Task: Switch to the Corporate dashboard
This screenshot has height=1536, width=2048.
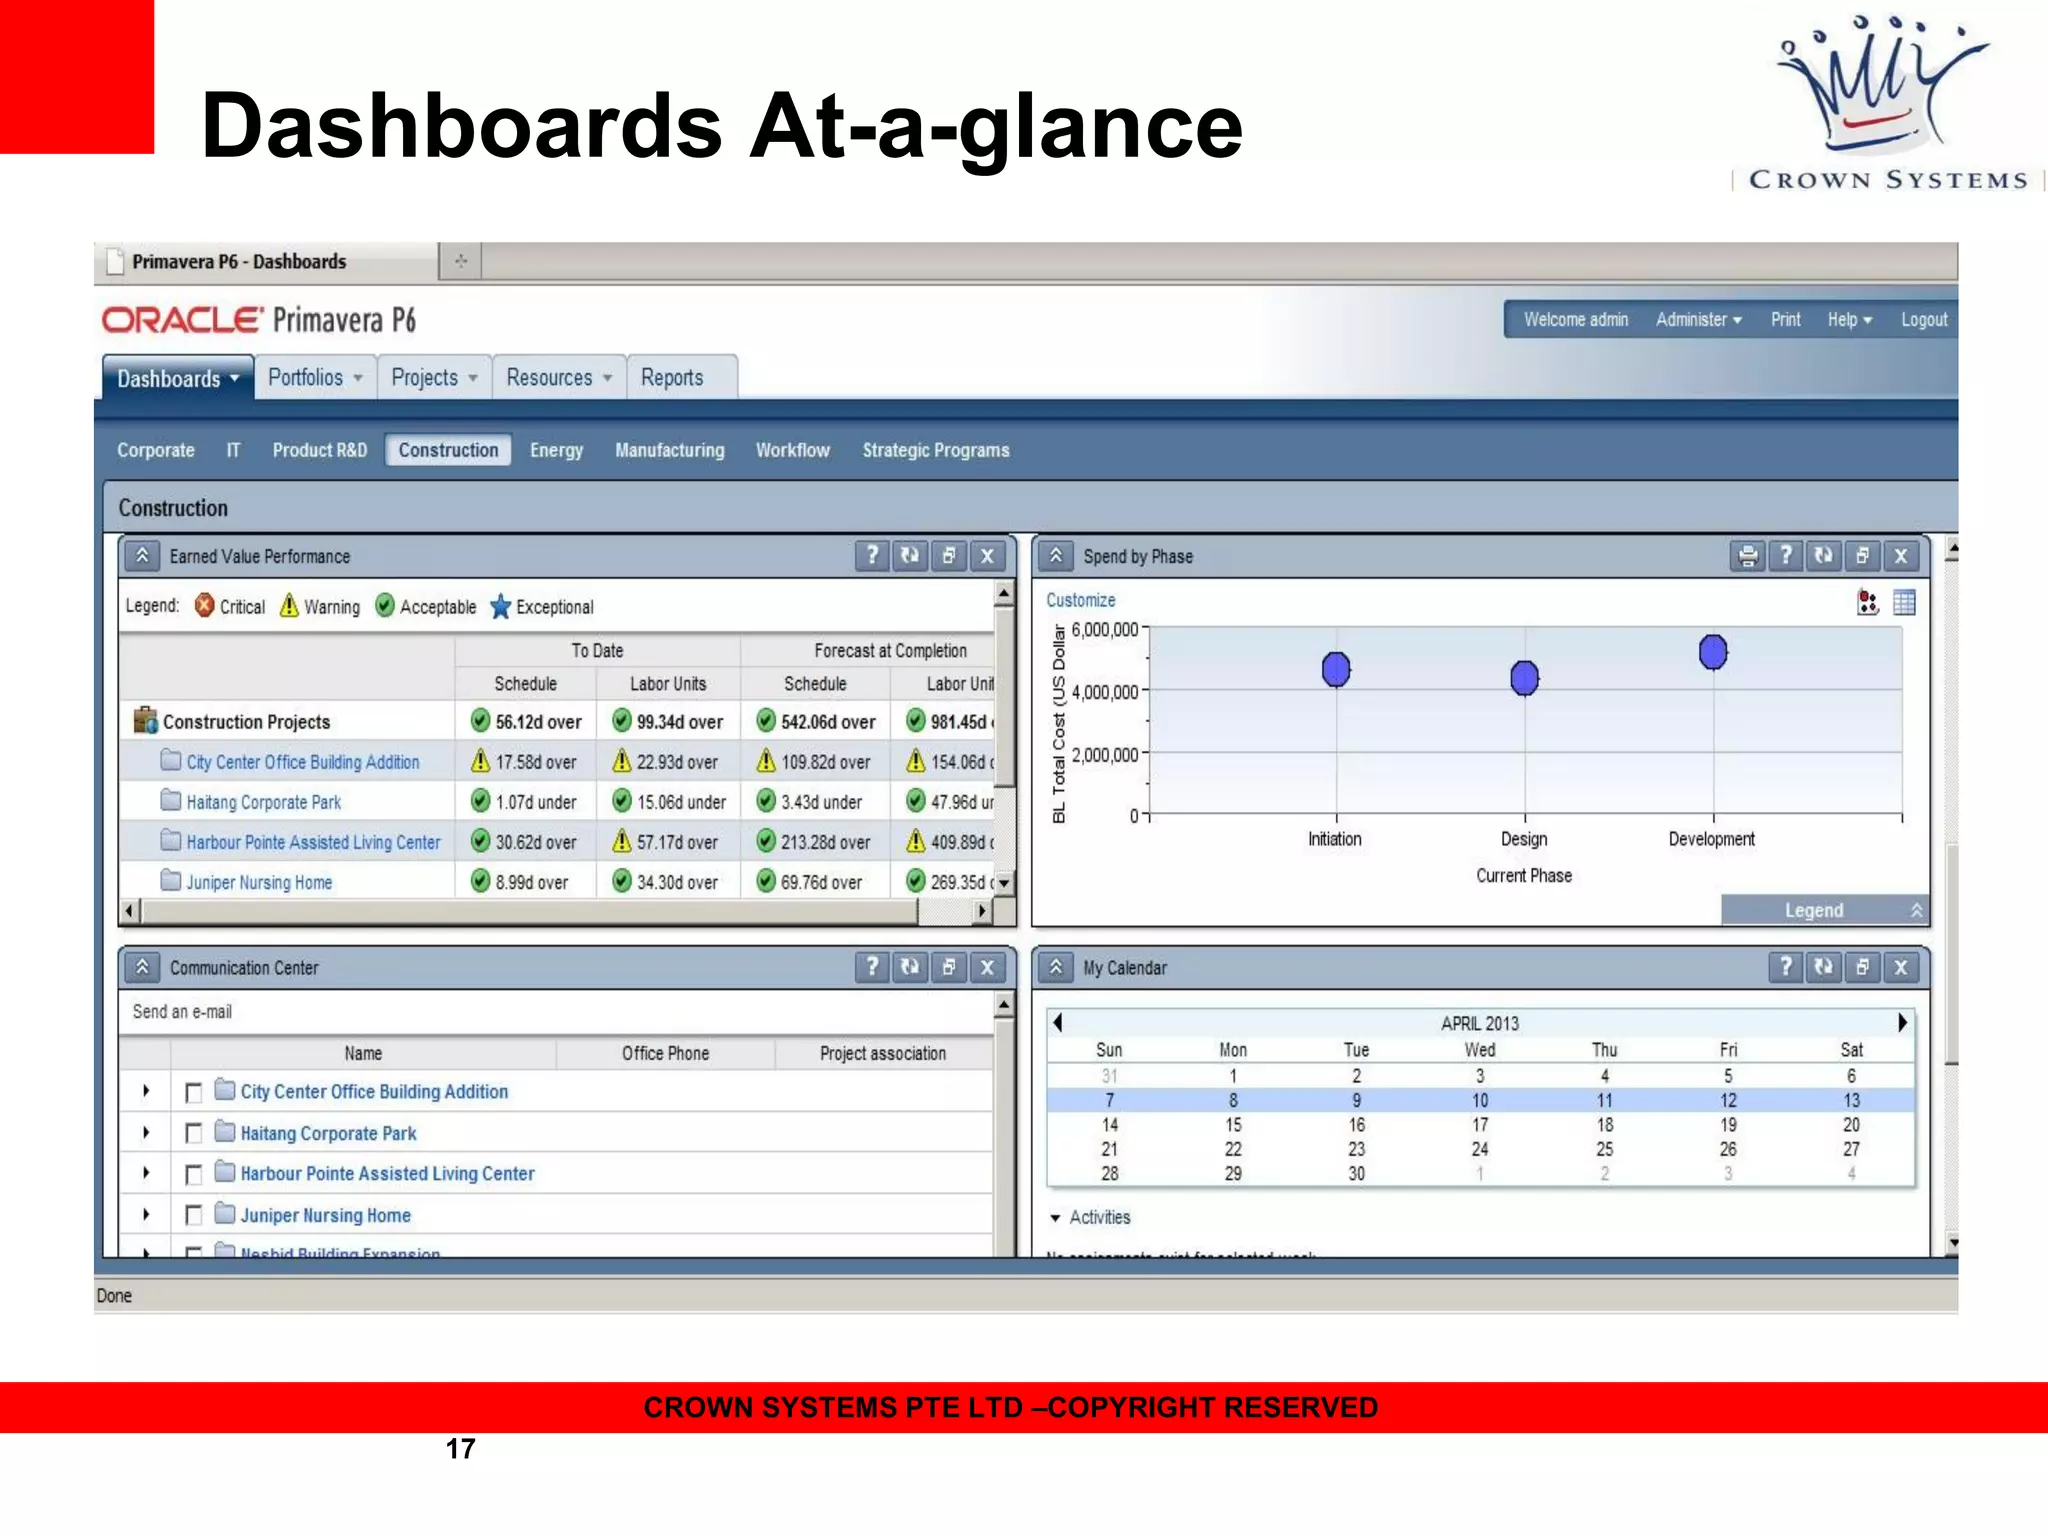Action: [156, 450]
